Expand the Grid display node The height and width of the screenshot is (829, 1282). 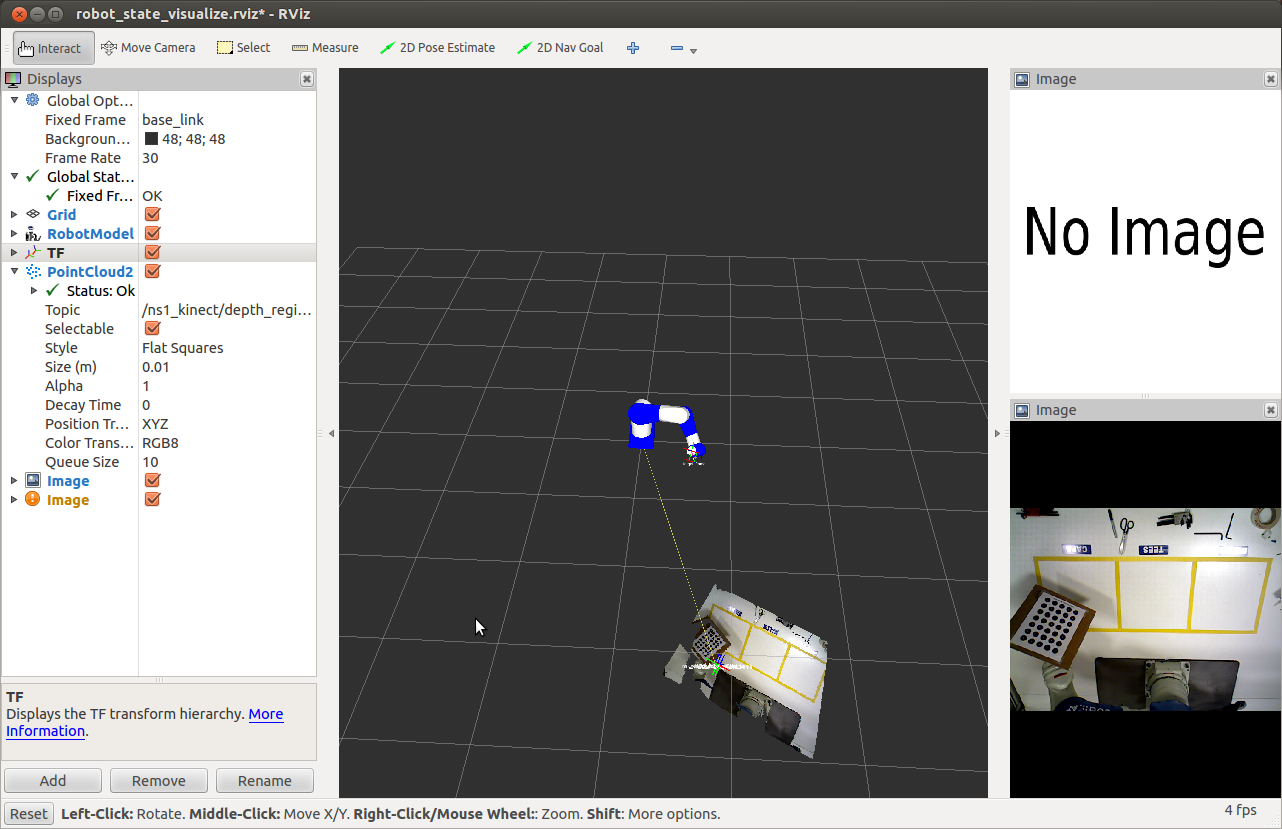[x=14, y=215]
